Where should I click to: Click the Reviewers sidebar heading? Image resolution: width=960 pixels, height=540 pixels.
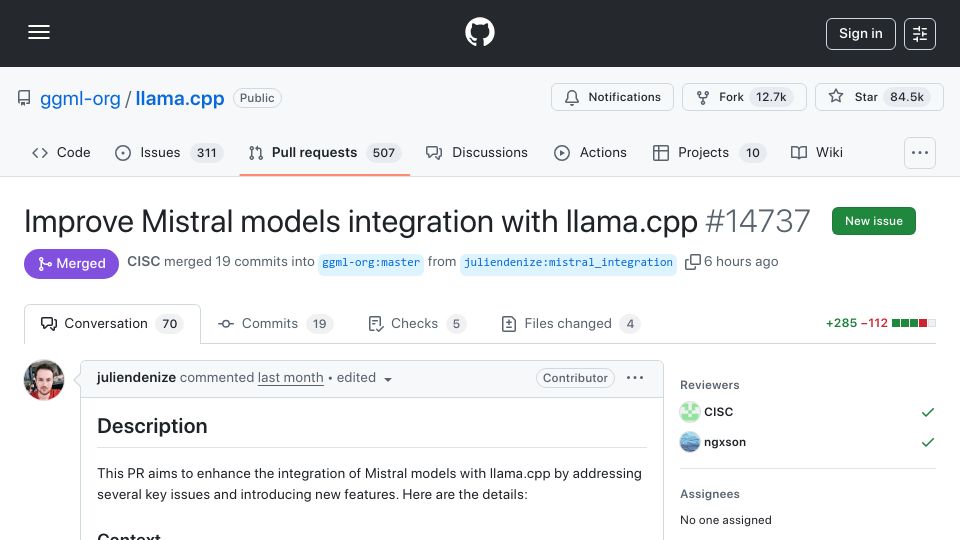(710, 385)
